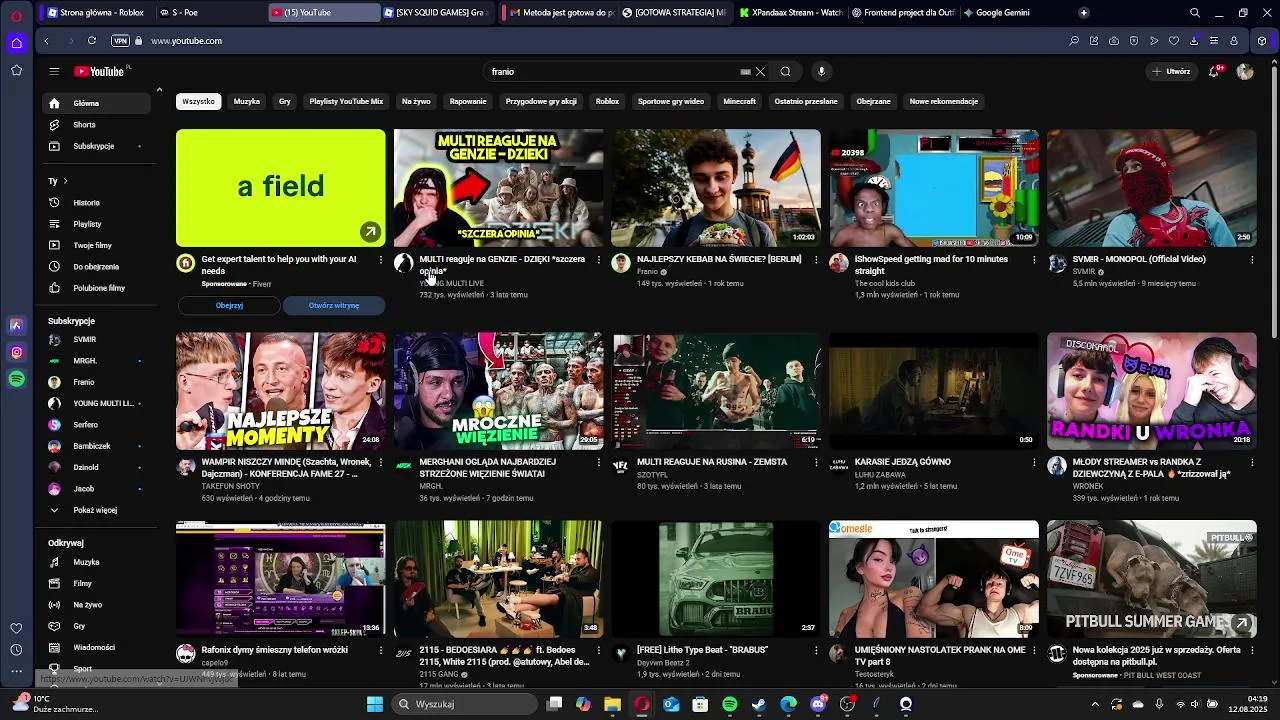Open Playlisty in sidebar
Screen dimensions: 1280x720
click(x=96, y=224)
